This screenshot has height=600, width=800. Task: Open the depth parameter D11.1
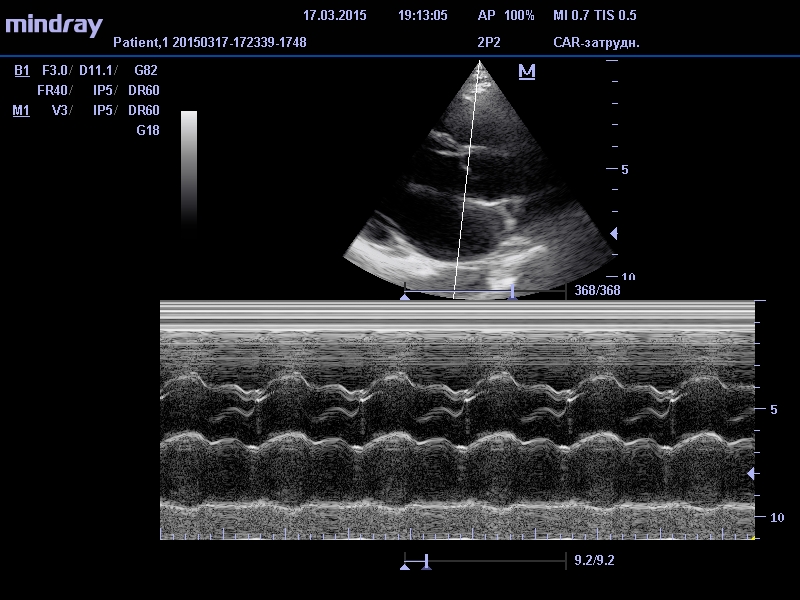[x=96, y=71]
